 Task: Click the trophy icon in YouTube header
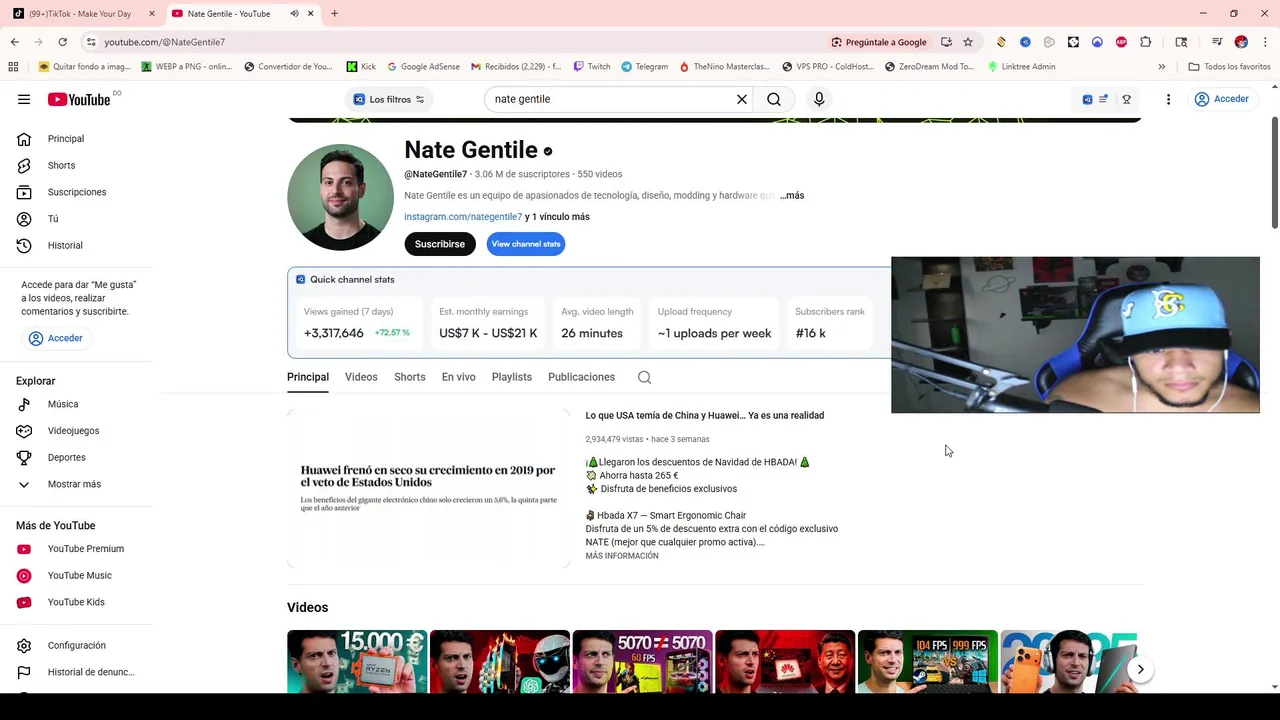[x=1126, y=99]
